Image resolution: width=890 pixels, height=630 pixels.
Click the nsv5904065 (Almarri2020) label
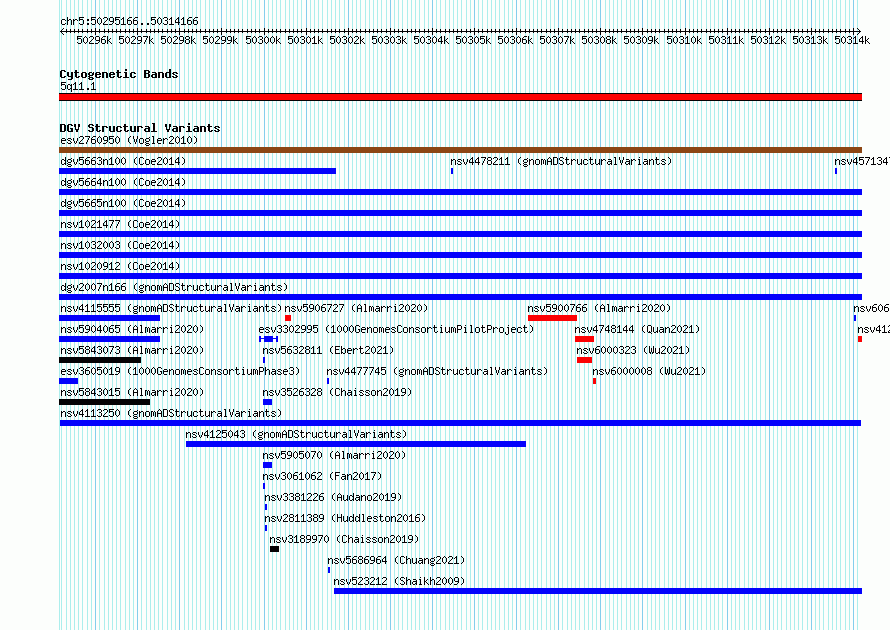coord(132,329)
